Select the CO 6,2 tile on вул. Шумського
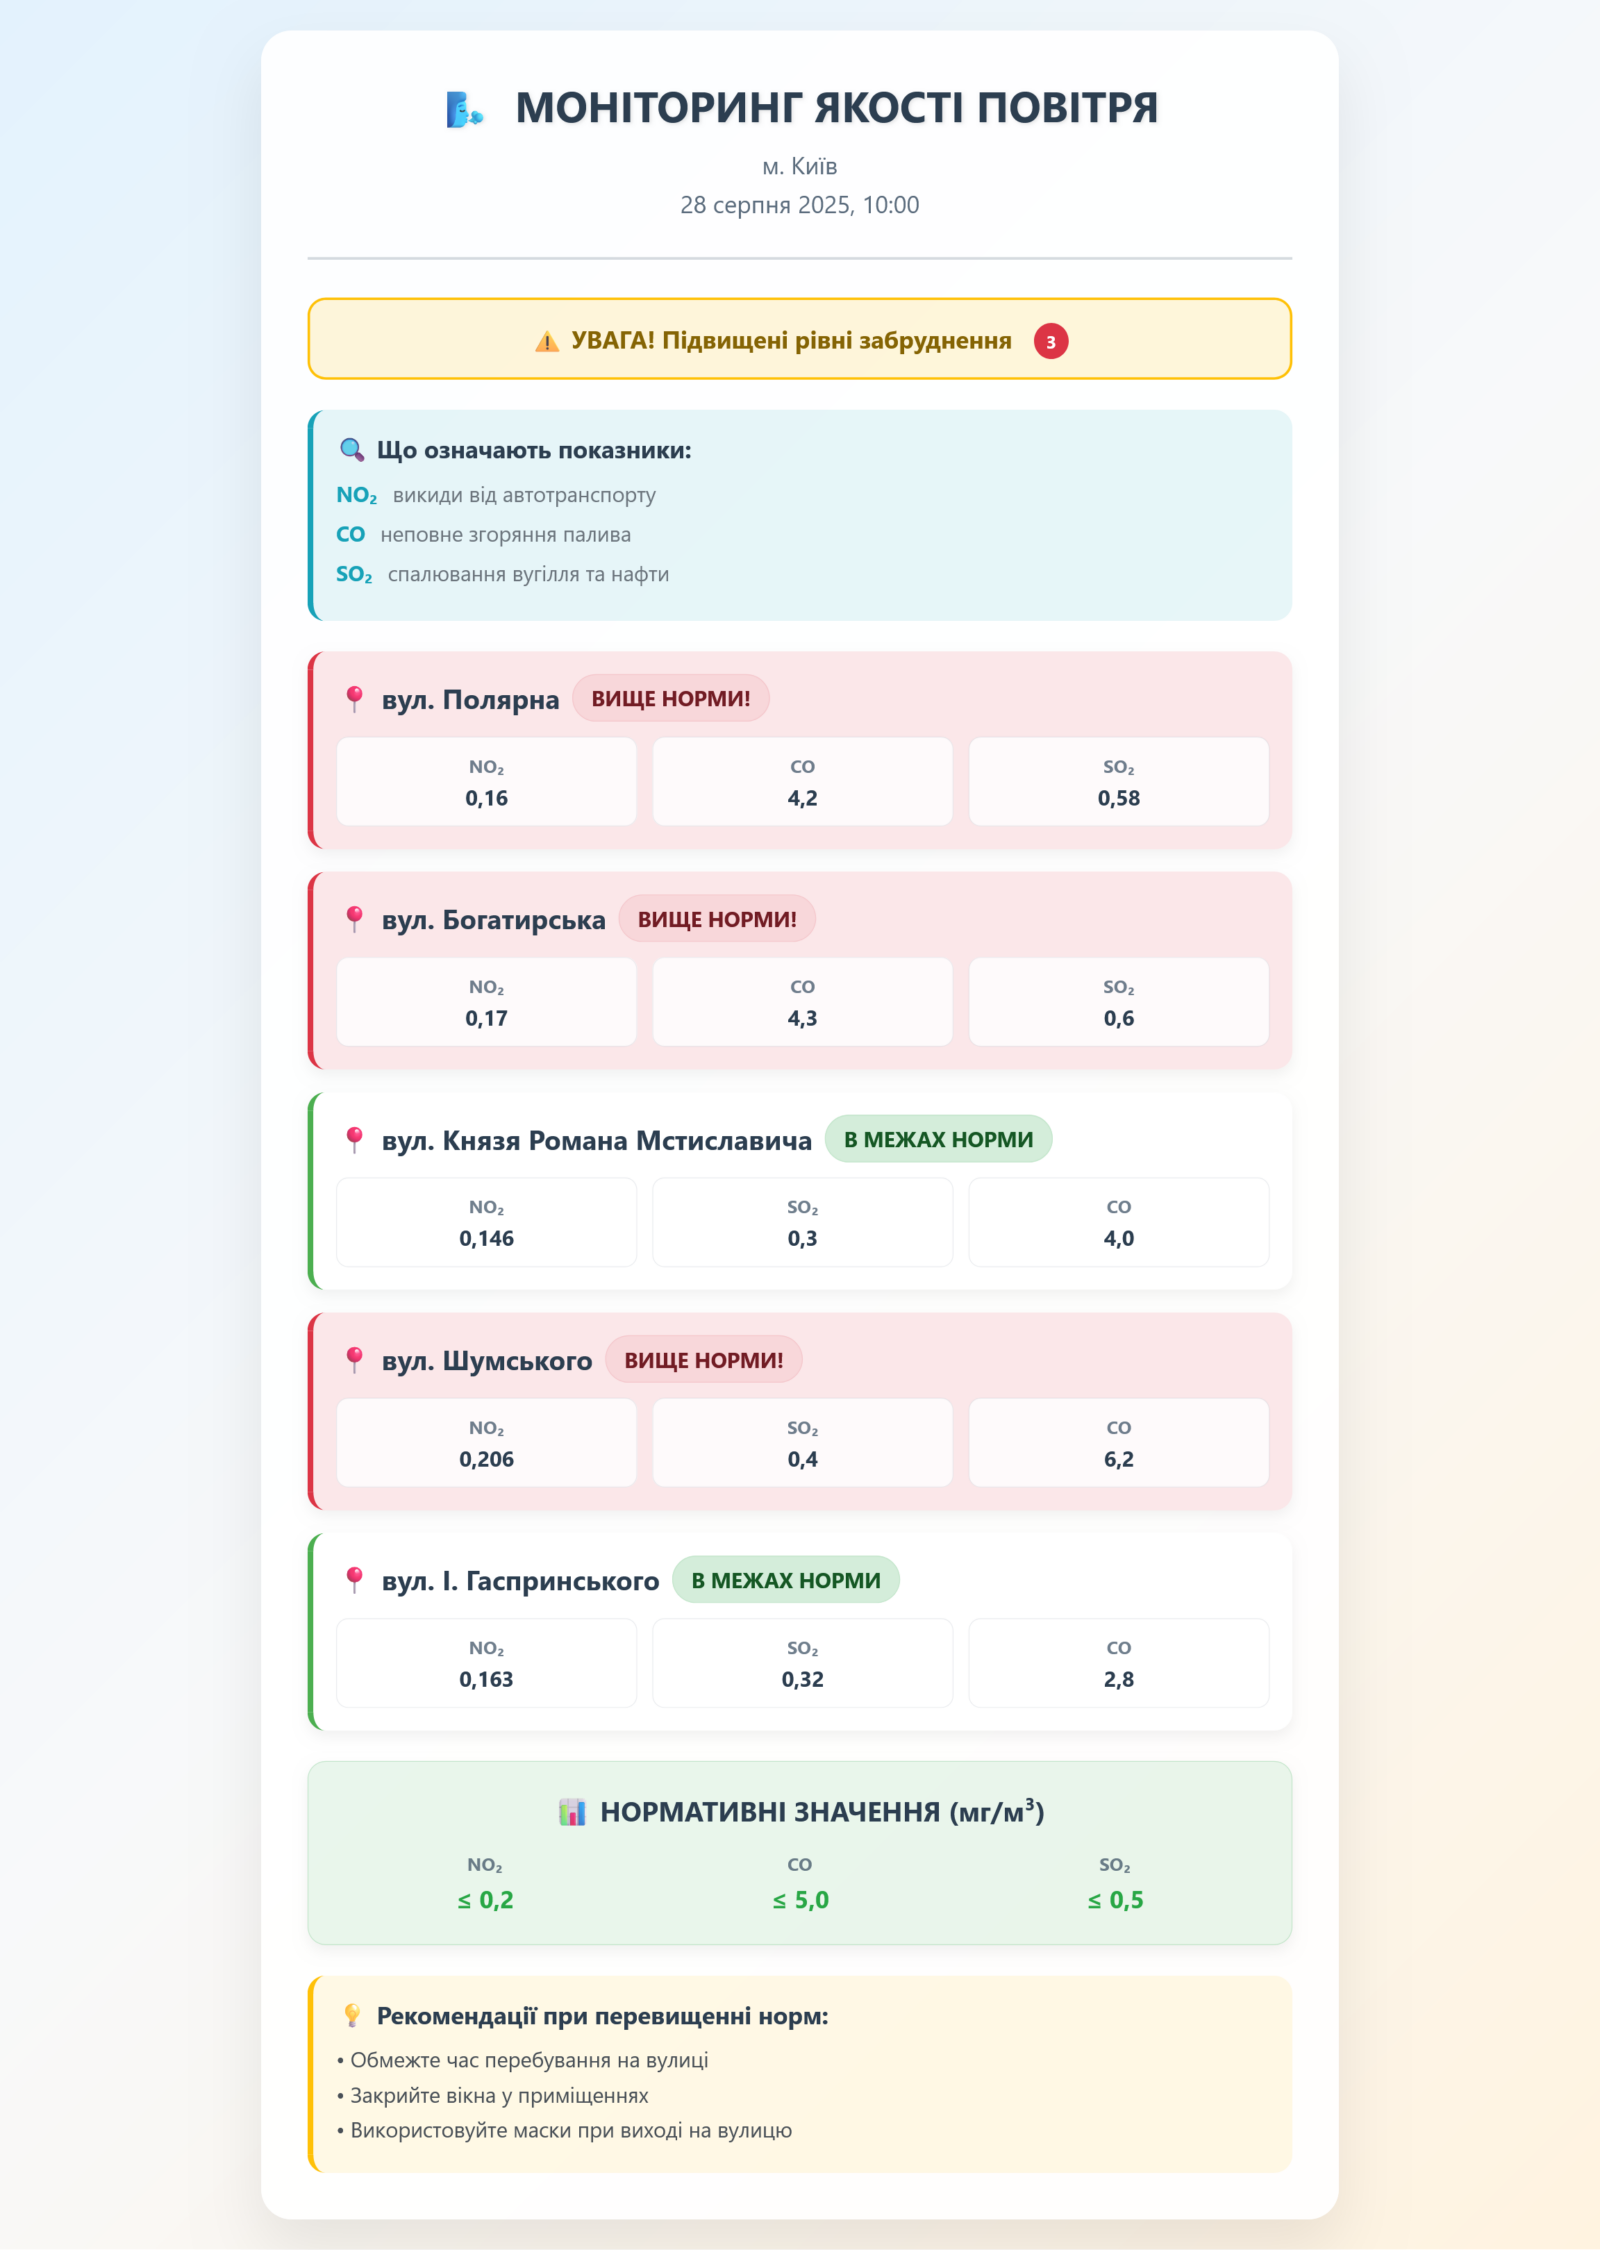The height and width of the screenshot is (2250, 1600). [1118, 1443]
